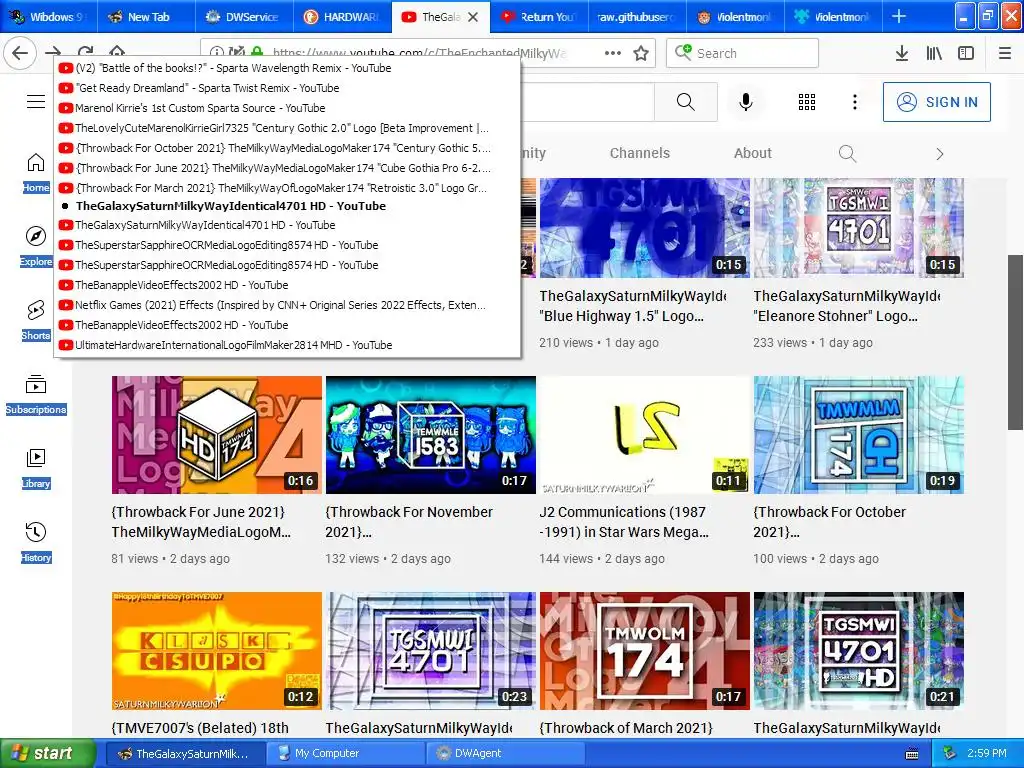The image size is (1024, 768).
Task: Open the "Blue Highway 1.5" Logo video thumbnail
Action: pyautogui.click(x=645, y=228)
